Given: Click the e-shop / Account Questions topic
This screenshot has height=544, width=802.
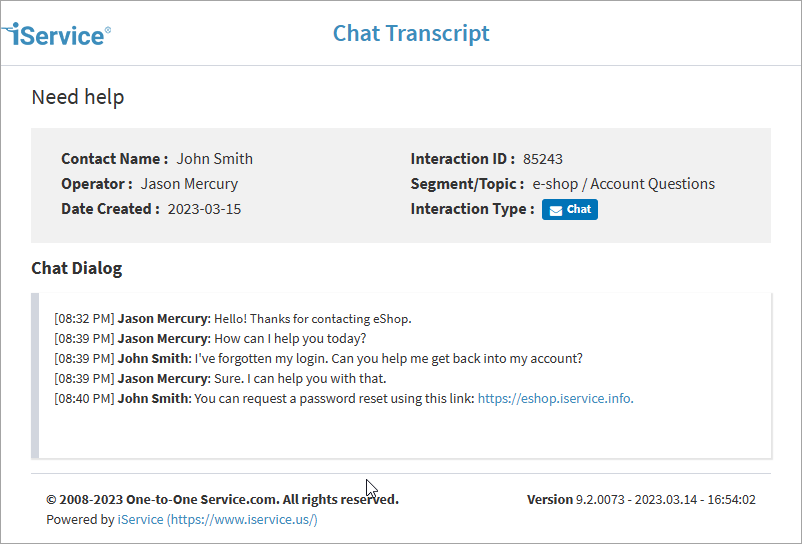Looking at the screenshot, I should 623,184.
